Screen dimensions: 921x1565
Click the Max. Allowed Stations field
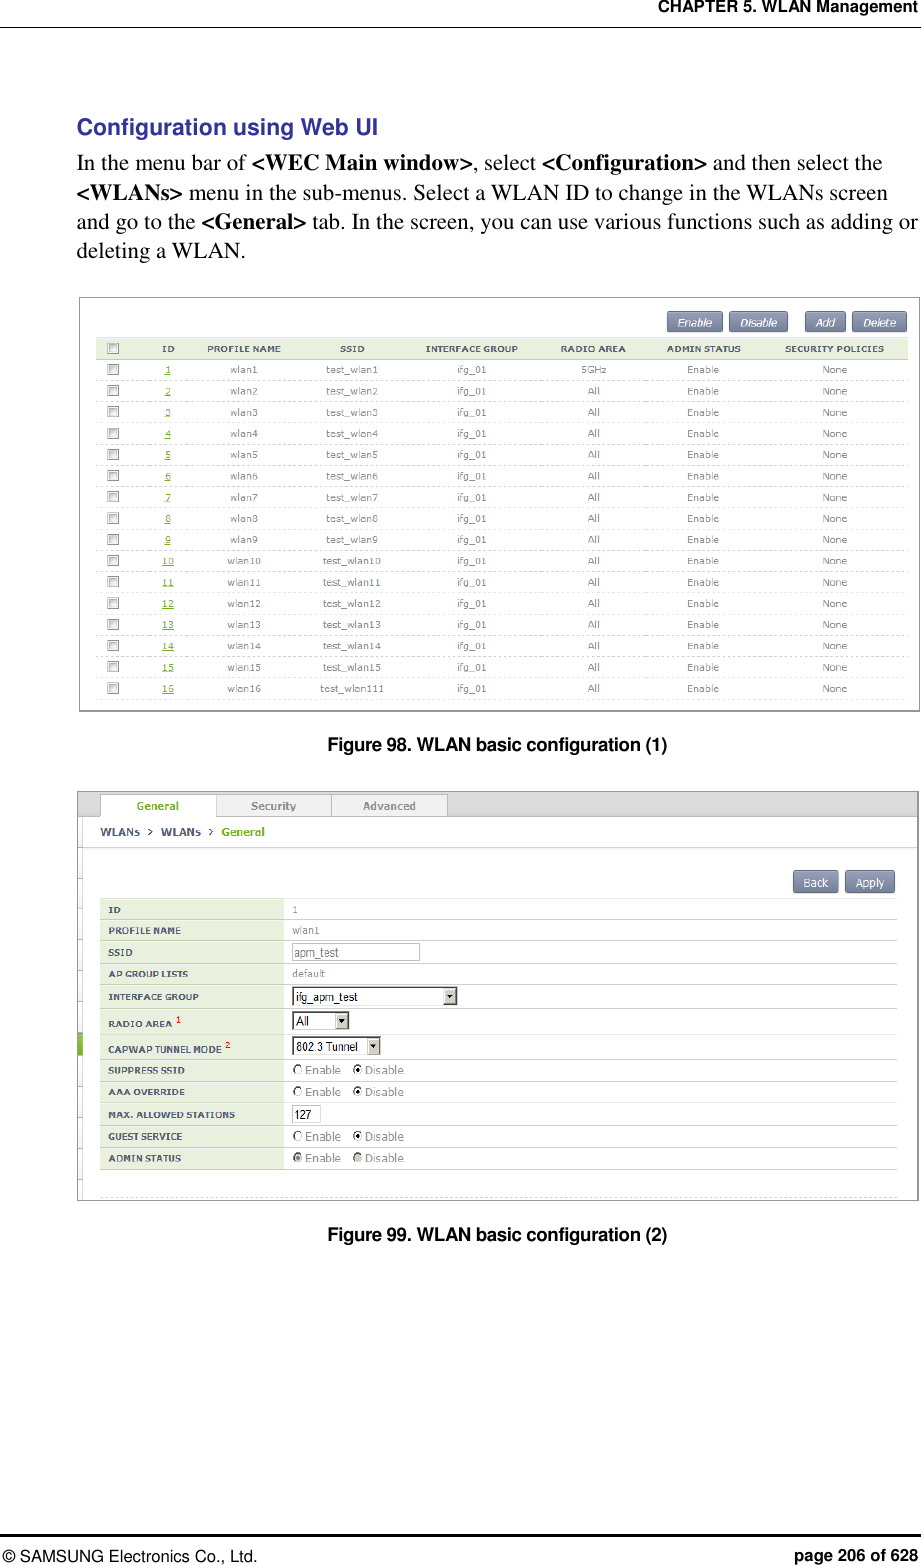(306, 1114)
